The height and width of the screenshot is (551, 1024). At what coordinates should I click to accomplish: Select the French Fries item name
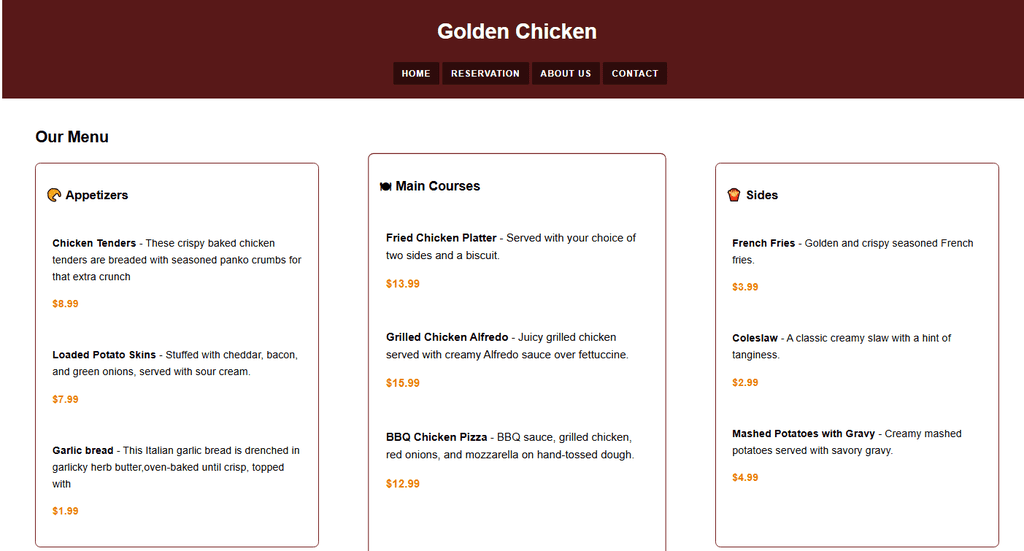764,243
